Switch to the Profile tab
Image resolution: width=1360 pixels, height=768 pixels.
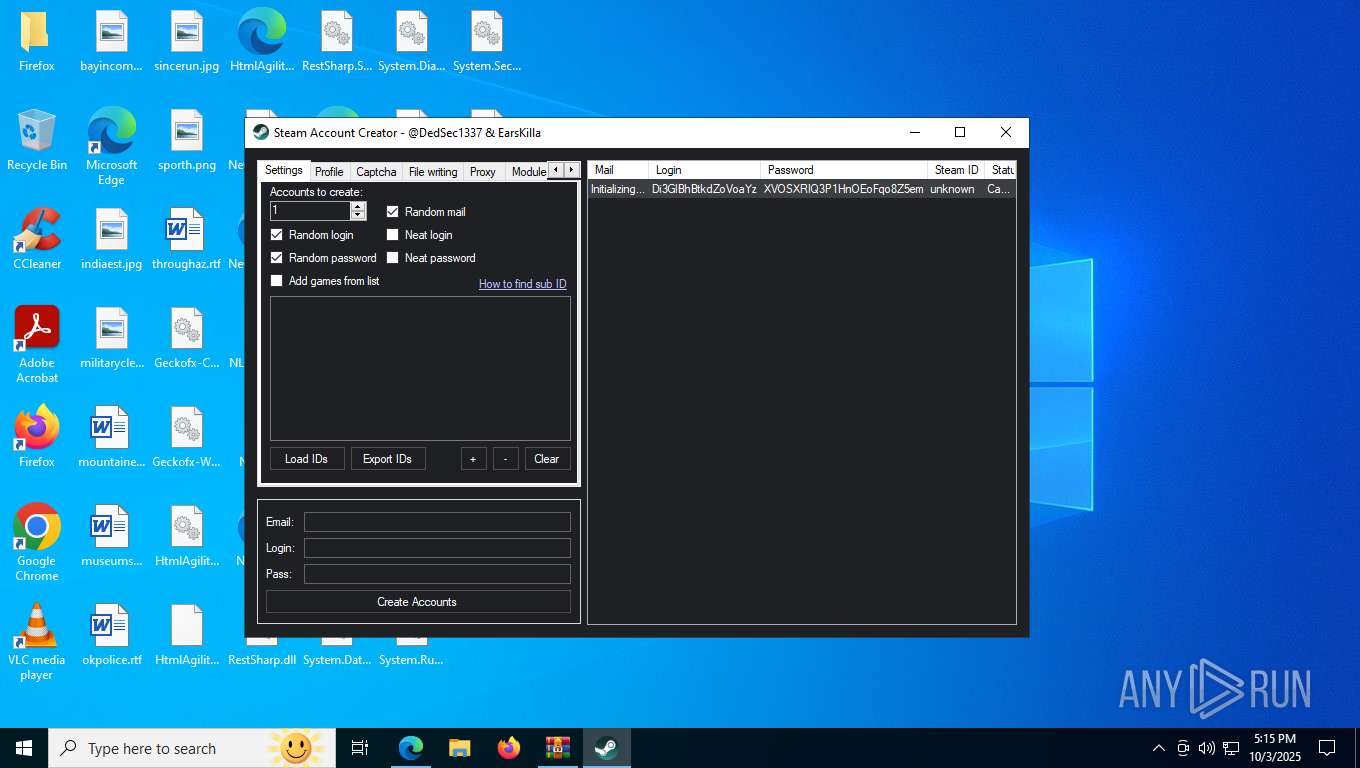click(329, 172)
